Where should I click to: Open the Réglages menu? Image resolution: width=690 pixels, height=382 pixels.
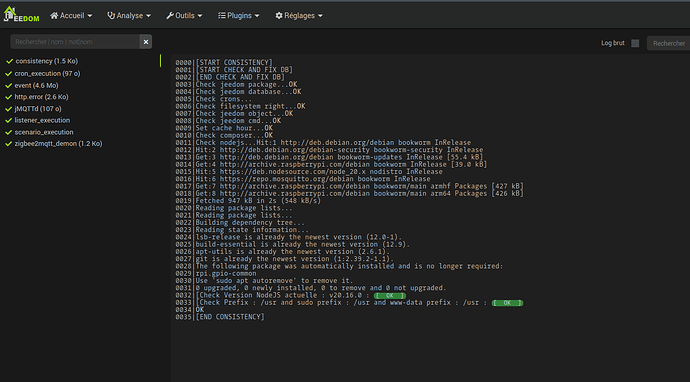(x=299, y=15)
